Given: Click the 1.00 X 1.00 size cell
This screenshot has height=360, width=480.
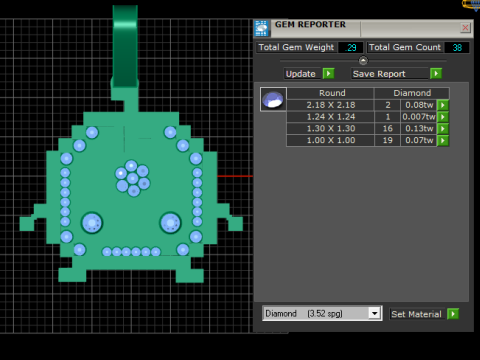Looking at the screenshot, I should 330,140.
